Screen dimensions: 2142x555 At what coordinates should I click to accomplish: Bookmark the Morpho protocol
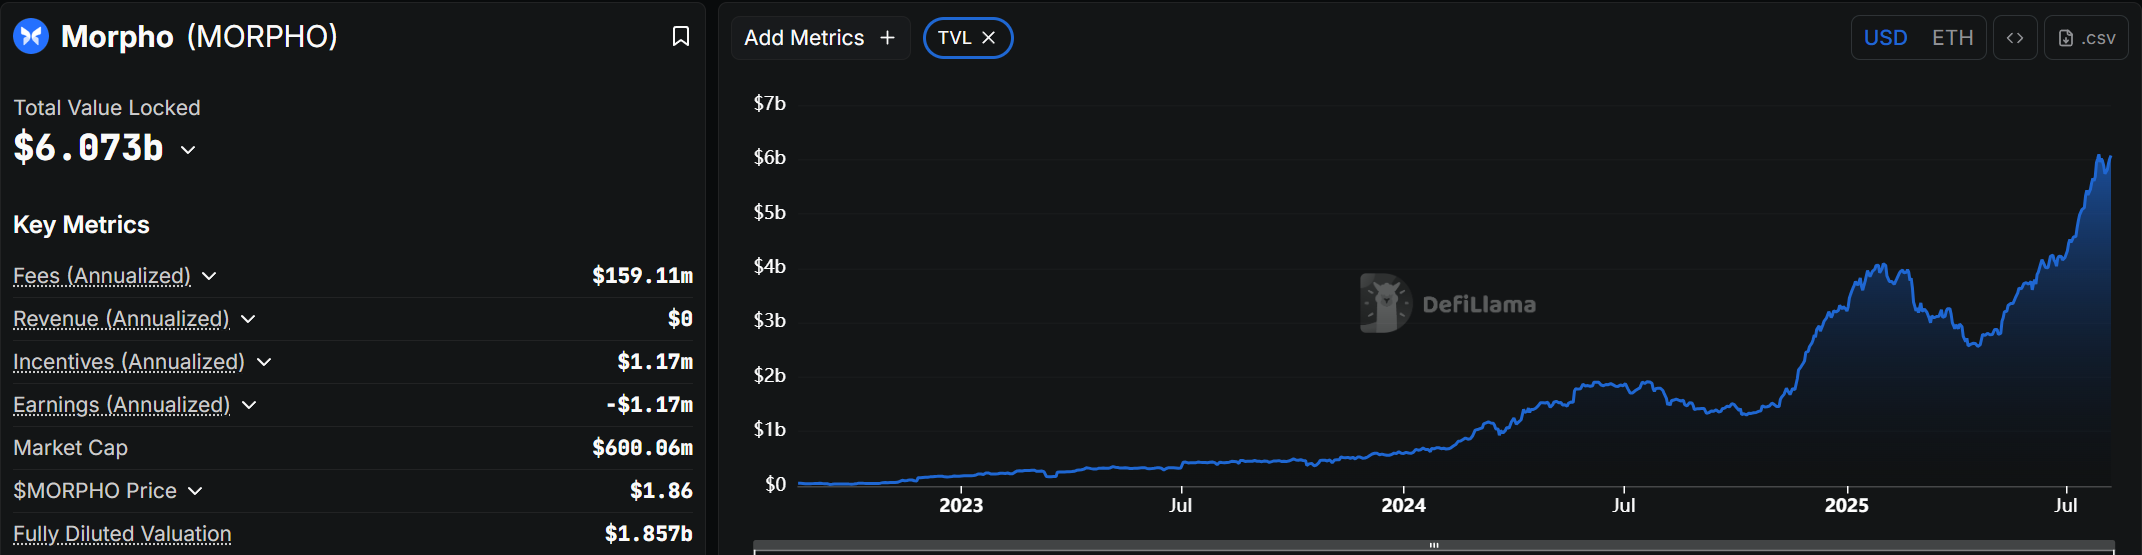click(x=681, y=36)
